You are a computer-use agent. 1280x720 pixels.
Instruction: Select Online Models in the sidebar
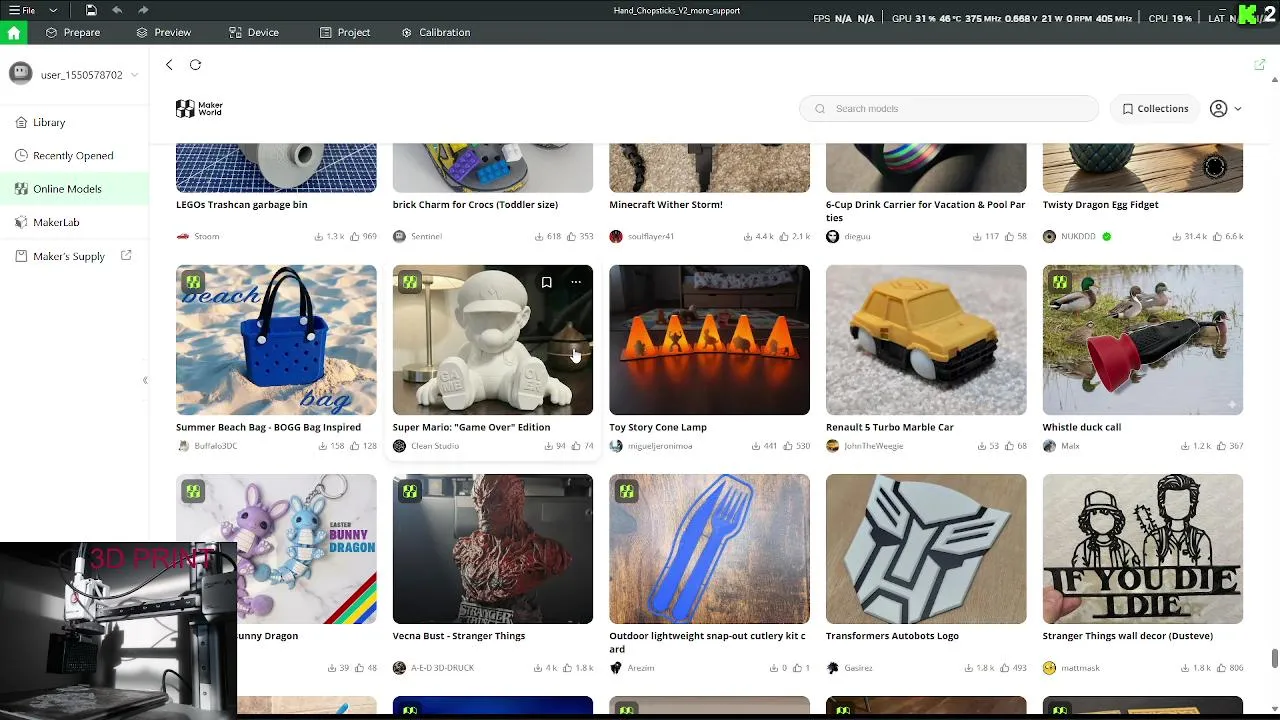pos(74,189)
